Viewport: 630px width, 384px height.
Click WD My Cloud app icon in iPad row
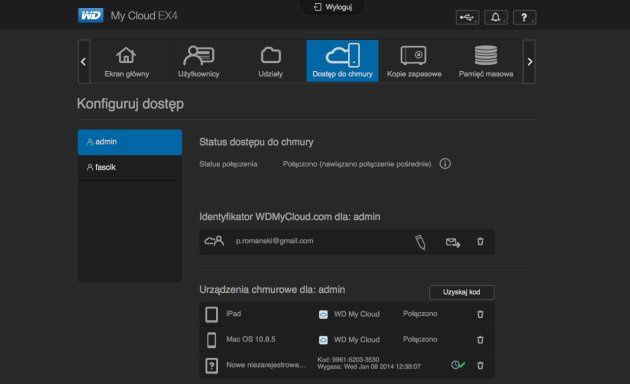pos(323,315)
